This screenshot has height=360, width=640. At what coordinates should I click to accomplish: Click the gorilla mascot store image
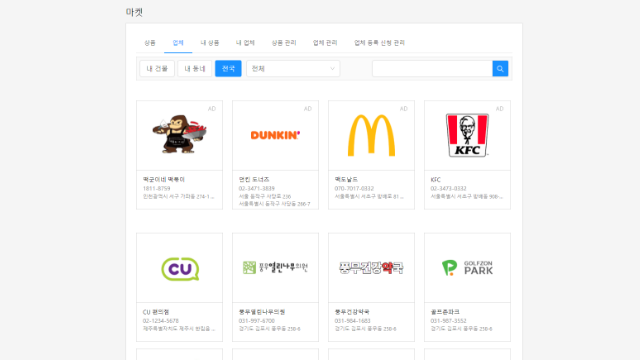[x=180, y=134]
